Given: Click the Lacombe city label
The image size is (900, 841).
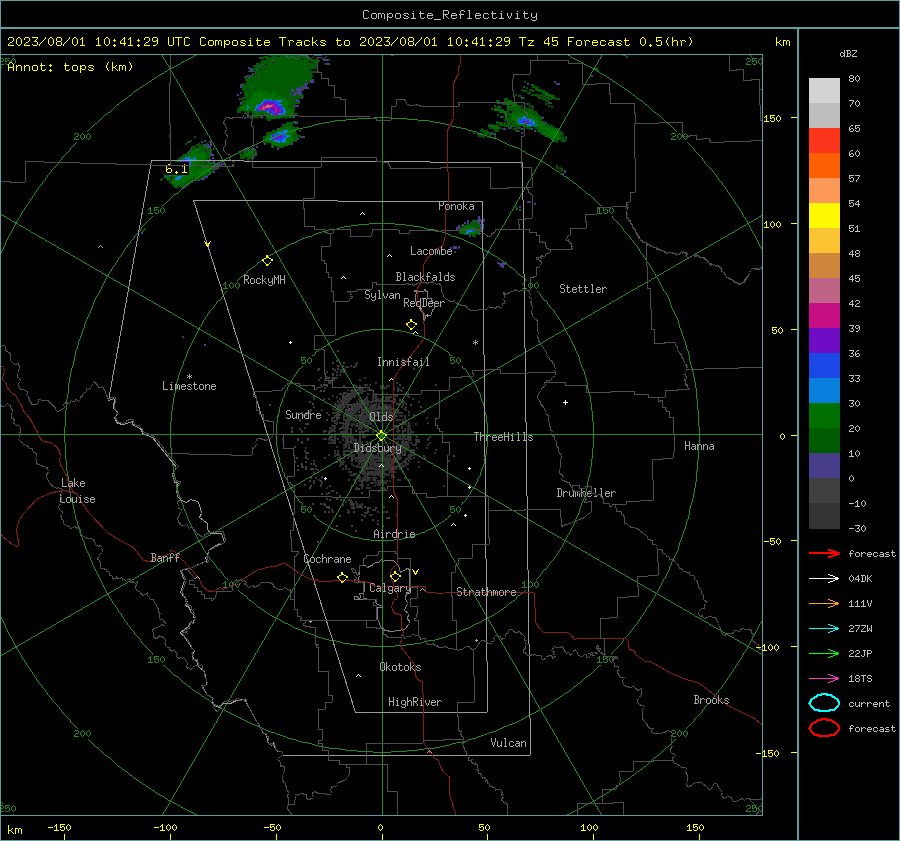Looking at the screenshot, I should coord(431,251).
